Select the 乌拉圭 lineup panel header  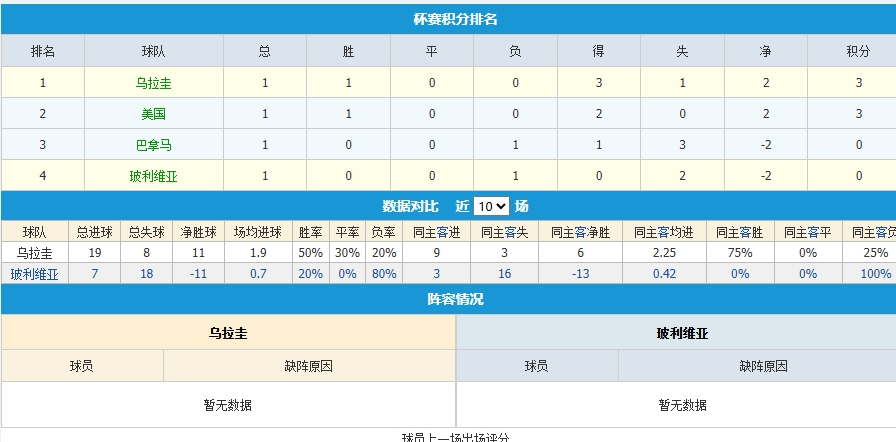tap(228, 333)
